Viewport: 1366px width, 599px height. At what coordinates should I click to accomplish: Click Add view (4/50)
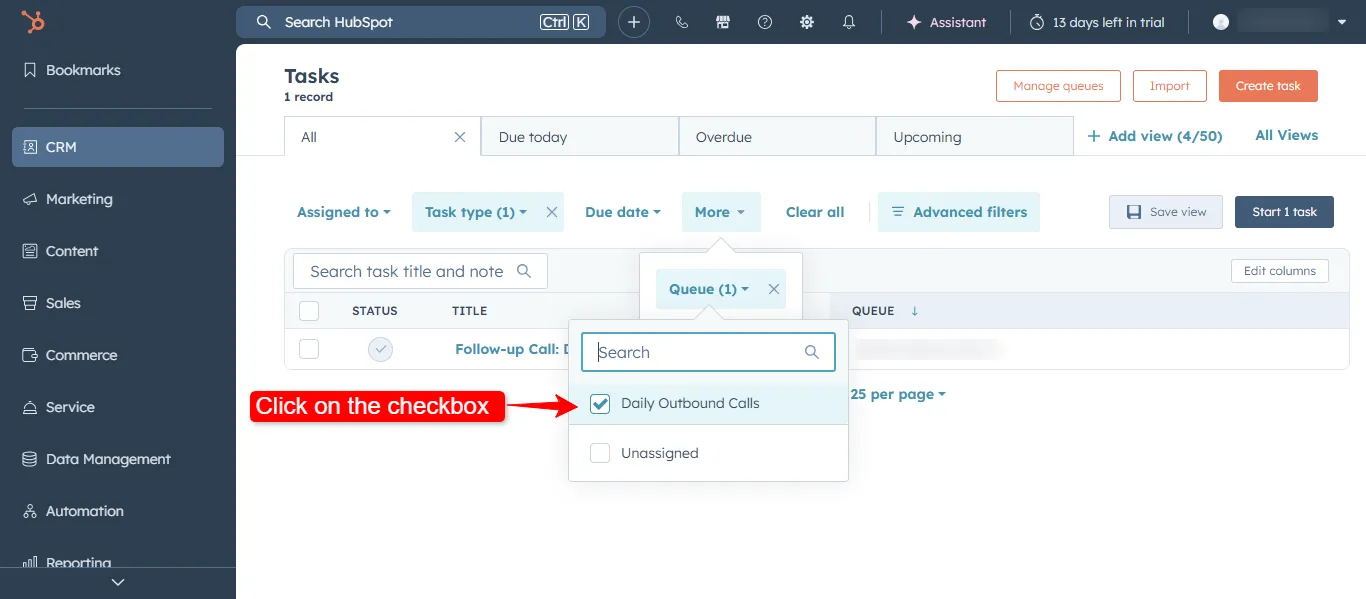click(1155, 136)
